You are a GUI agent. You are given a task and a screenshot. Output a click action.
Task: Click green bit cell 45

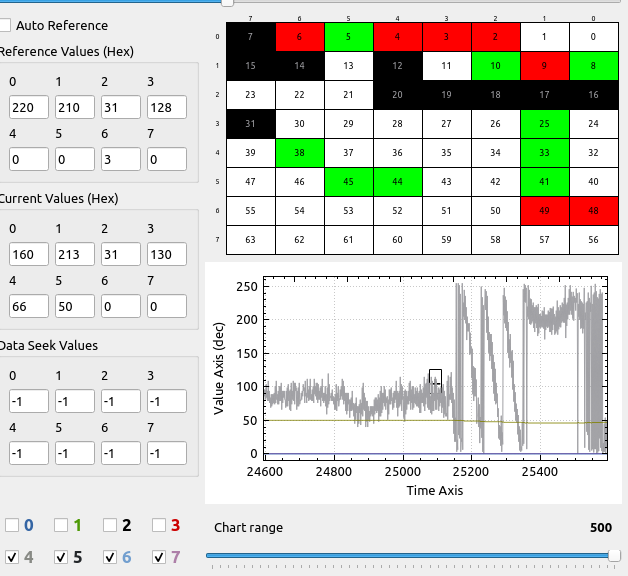(x=348, y=181)
